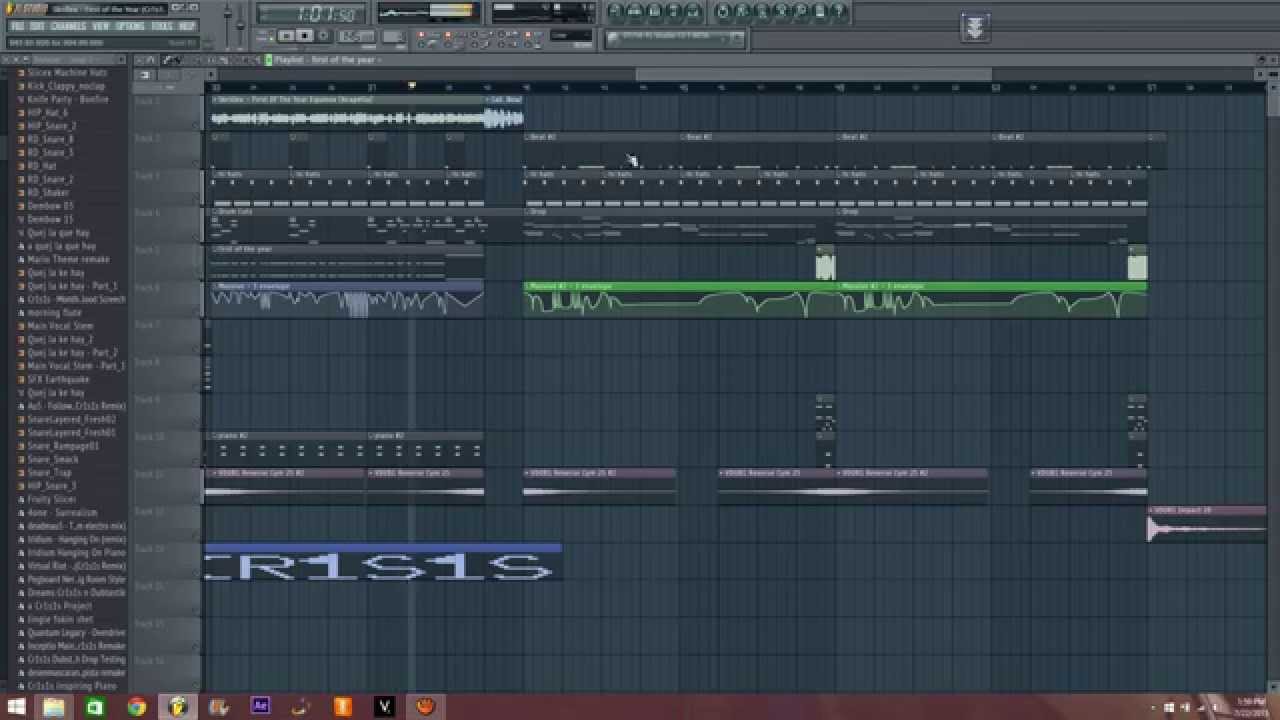
Task: Open the VIEW menu
Action: [x=101, y=26]
